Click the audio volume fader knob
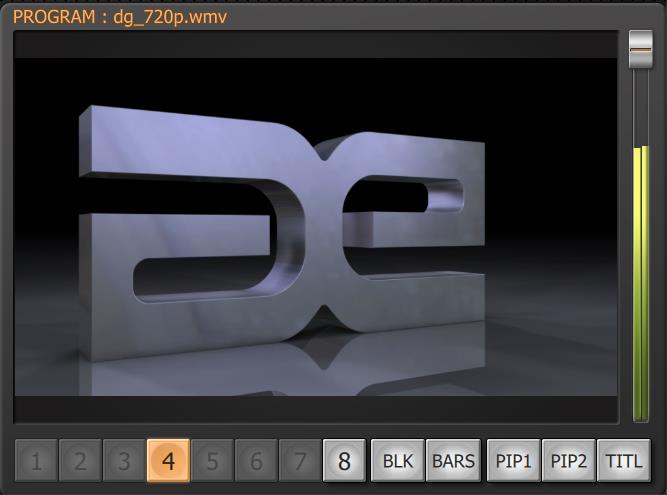Screen dimensions: 667x495 [641, 49]
